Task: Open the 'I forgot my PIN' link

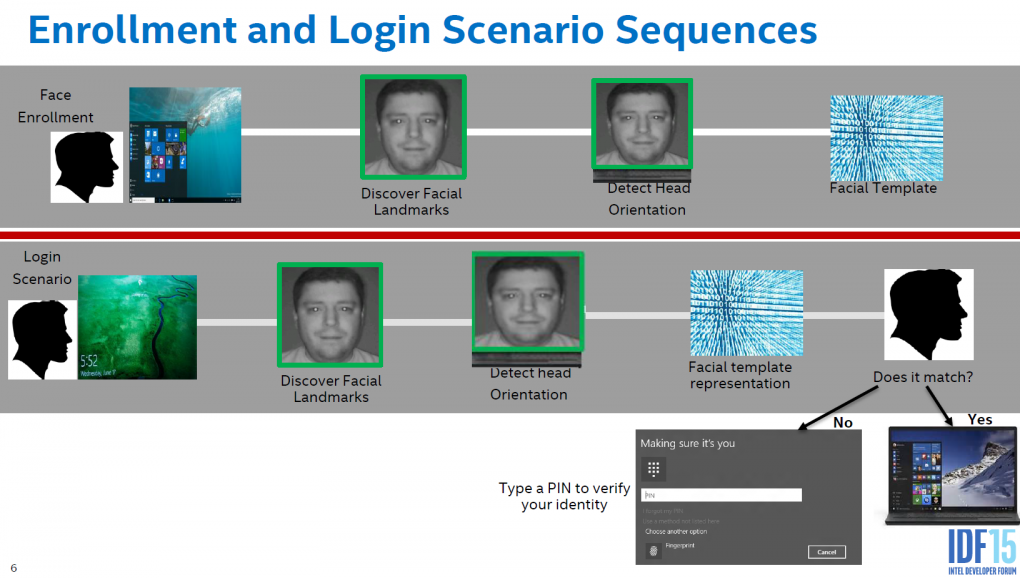Action: point(664,512)
